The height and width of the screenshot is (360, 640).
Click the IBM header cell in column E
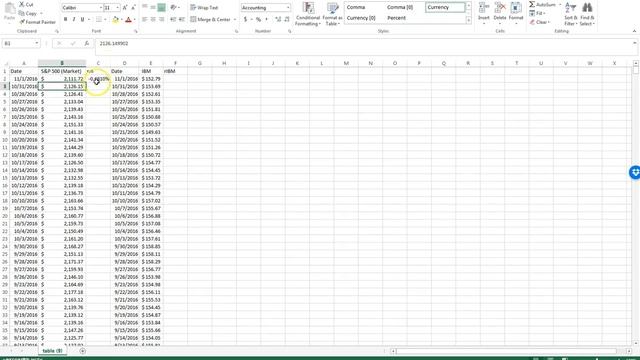[x=151, y=71]
